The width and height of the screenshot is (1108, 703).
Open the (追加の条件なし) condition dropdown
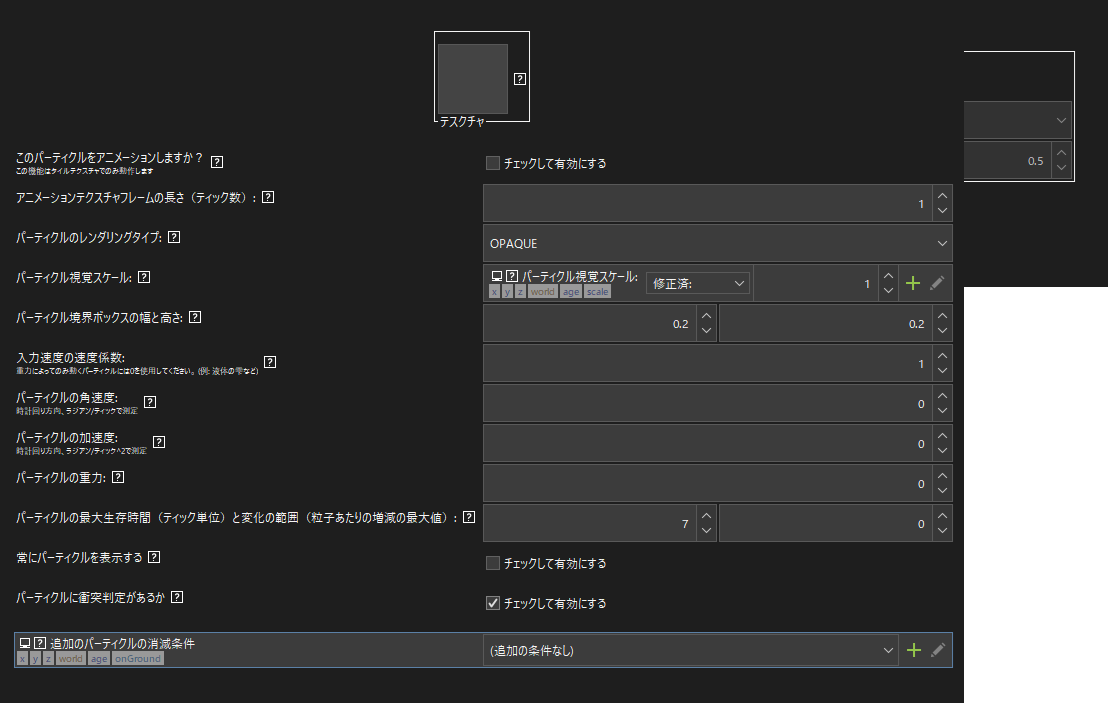click(690, 651)
